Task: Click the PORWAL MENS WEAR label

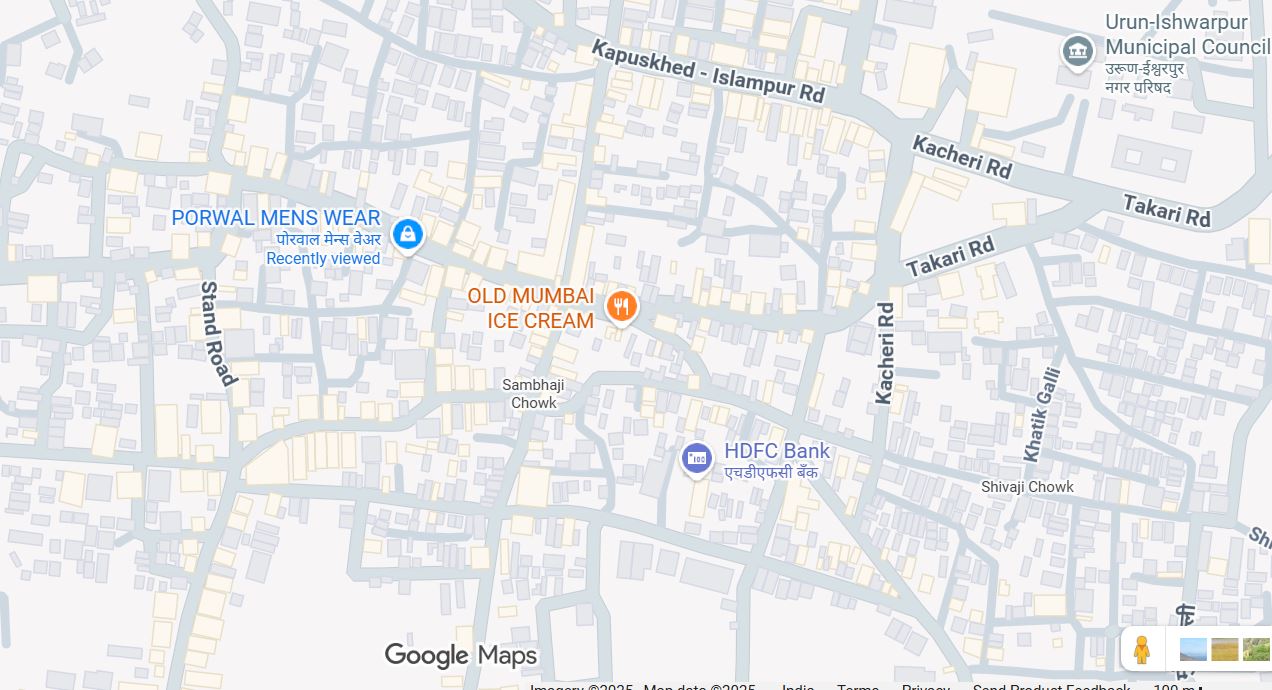Action: pyautogui.click(x=276, y=218)
